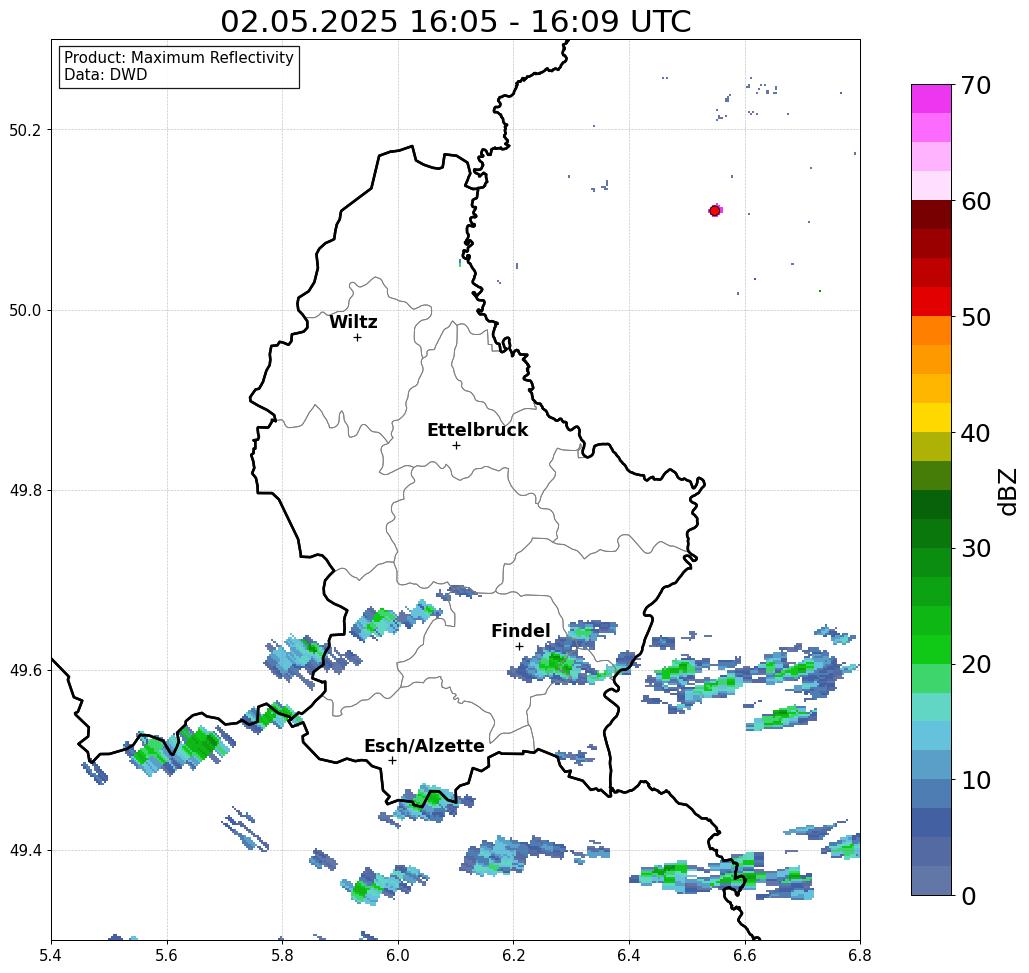The height and width of the screenshot is (973, 1029).
Task: Click the 70 label on the colorbar
Action: 976,85
